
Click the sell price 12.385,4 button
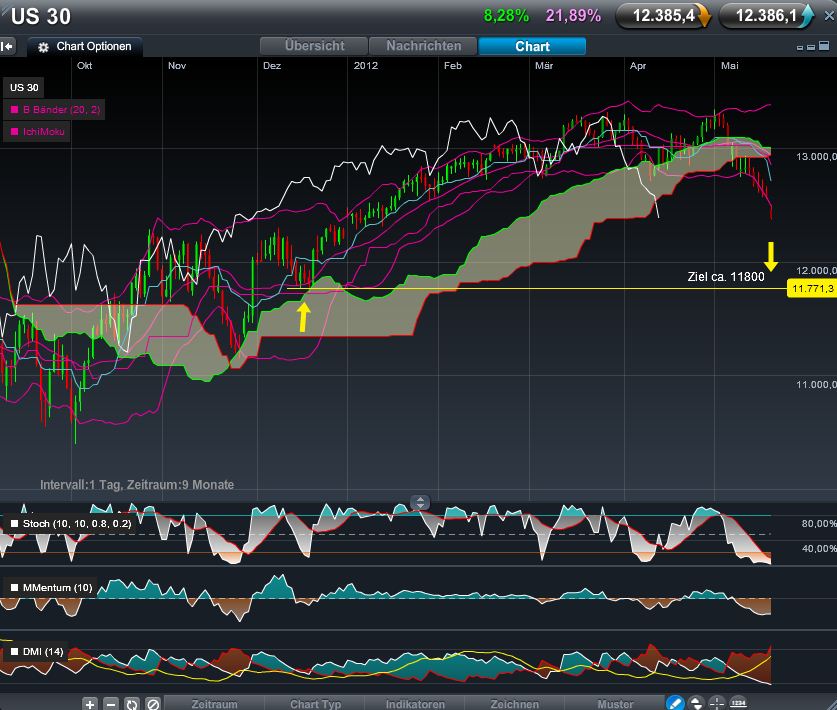pos(664,16)
